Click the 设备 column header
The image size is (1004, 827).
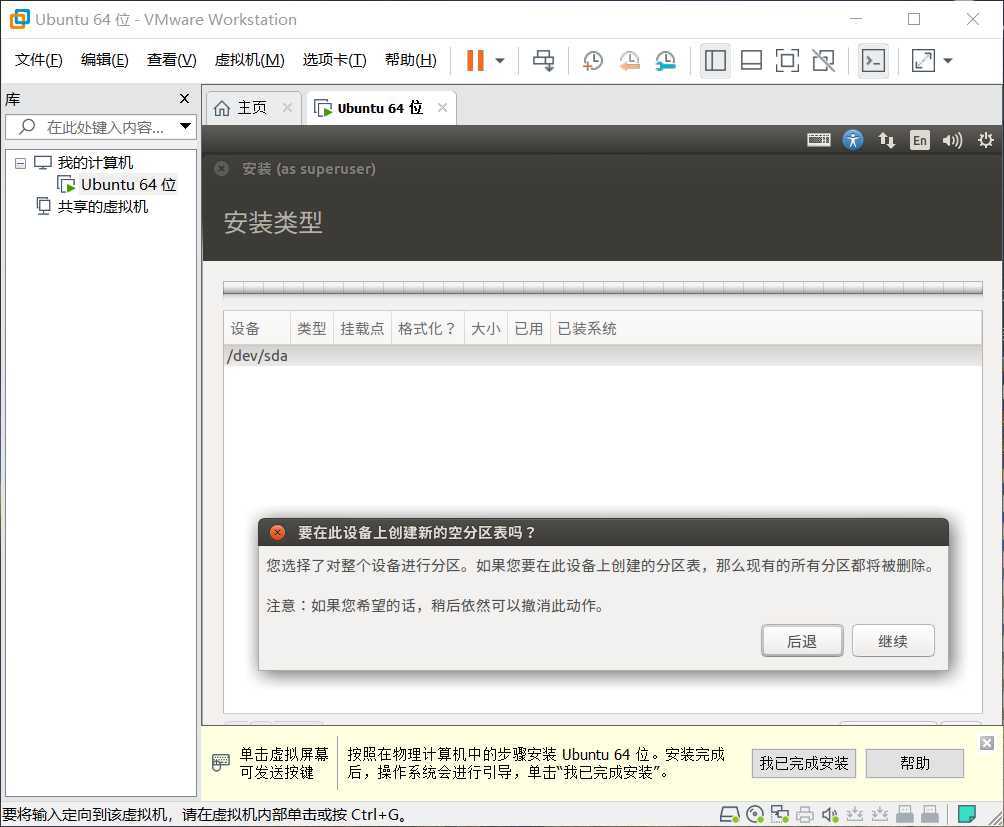point(257,328)
